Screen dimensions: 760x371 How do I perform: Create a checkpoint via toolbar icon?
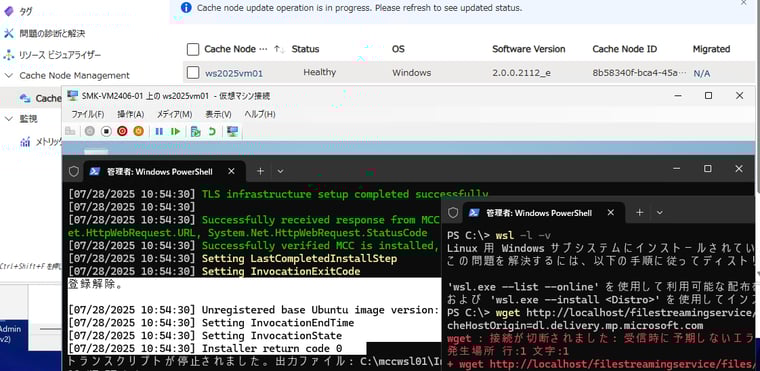pos(195,131)
